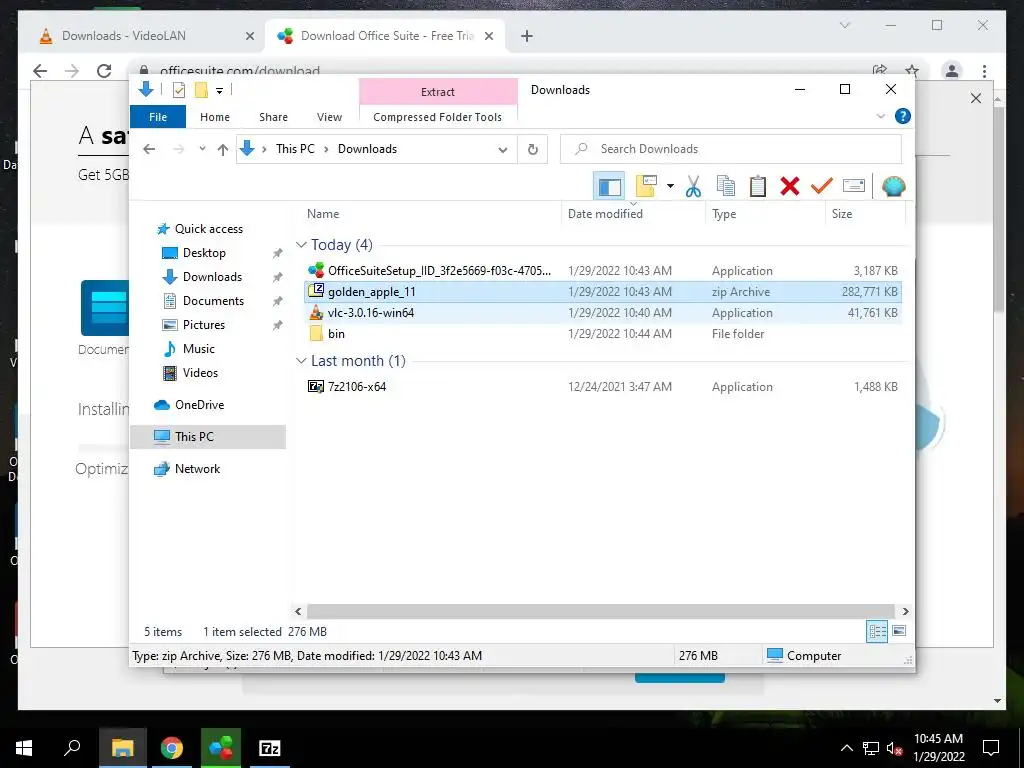Image resolution: width=1024 pixels, height=768 pixels.
Task: Go up one folder level
Action: [x=223, y=150]
